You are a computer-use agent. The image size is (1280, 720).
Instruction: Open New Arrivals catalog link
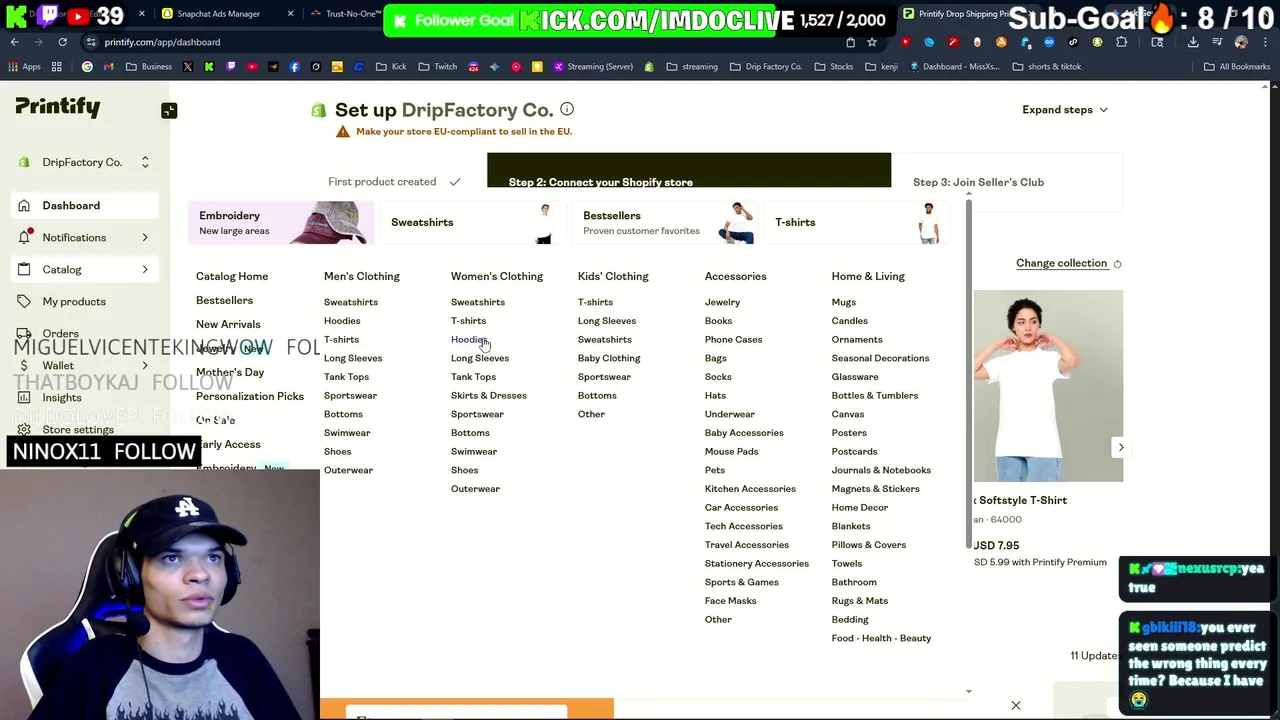pos(228,324)
